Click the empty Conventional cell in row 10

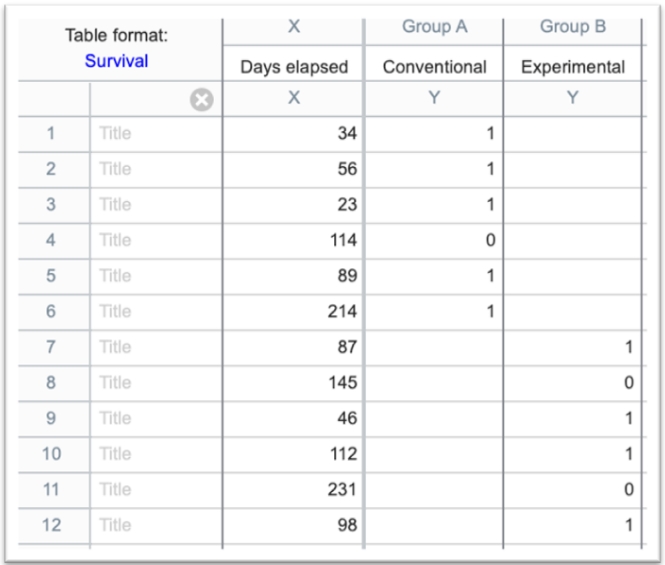coord(434,454)
